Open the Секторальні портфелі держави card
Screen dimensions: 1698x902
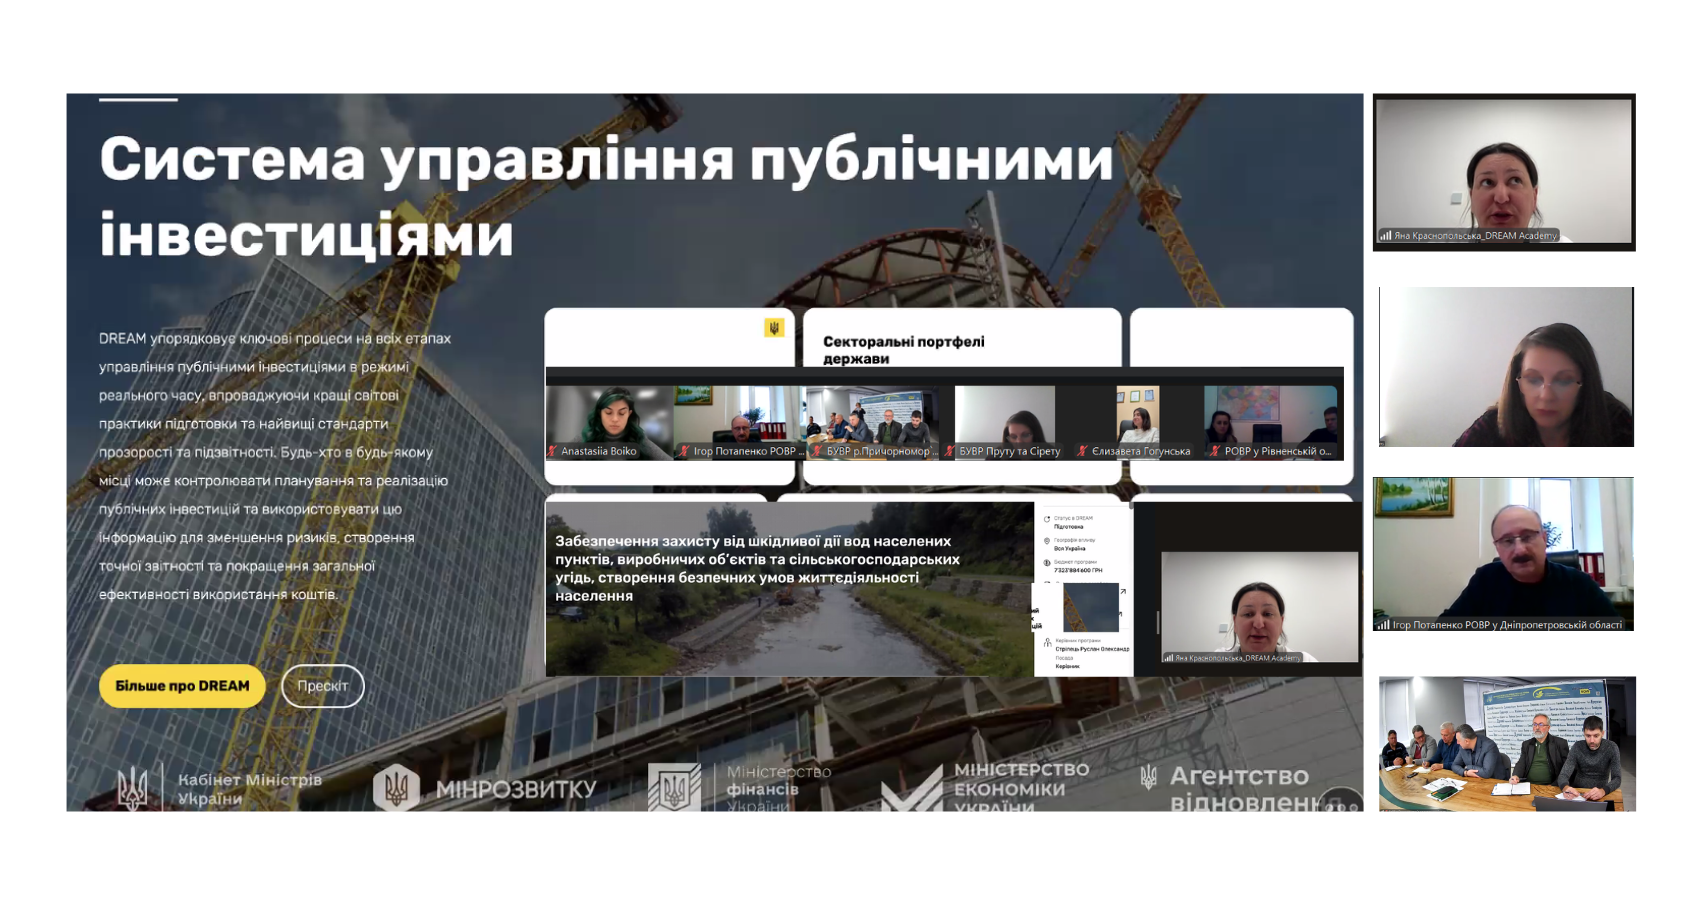(903, 349)
